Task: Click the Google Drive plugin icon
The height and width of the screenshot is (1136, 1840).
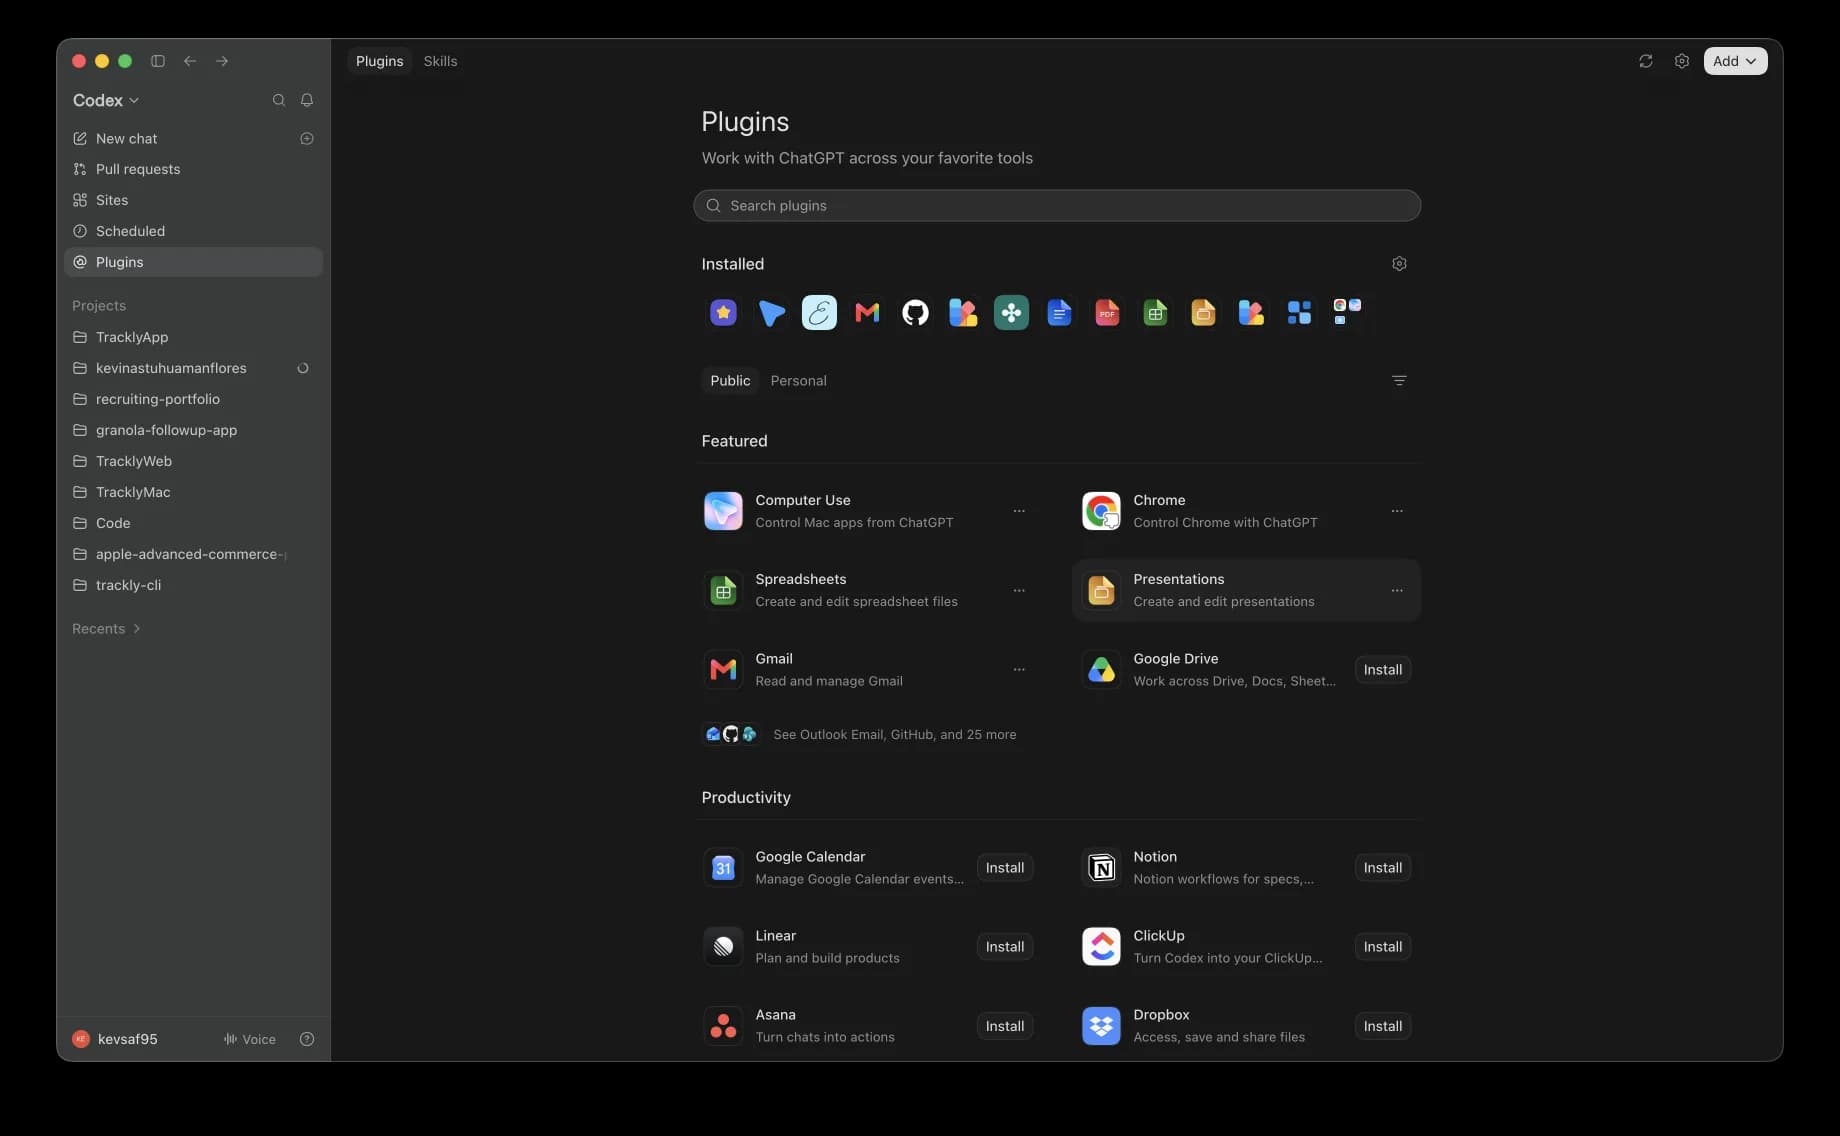Action: coord(1101,670)
